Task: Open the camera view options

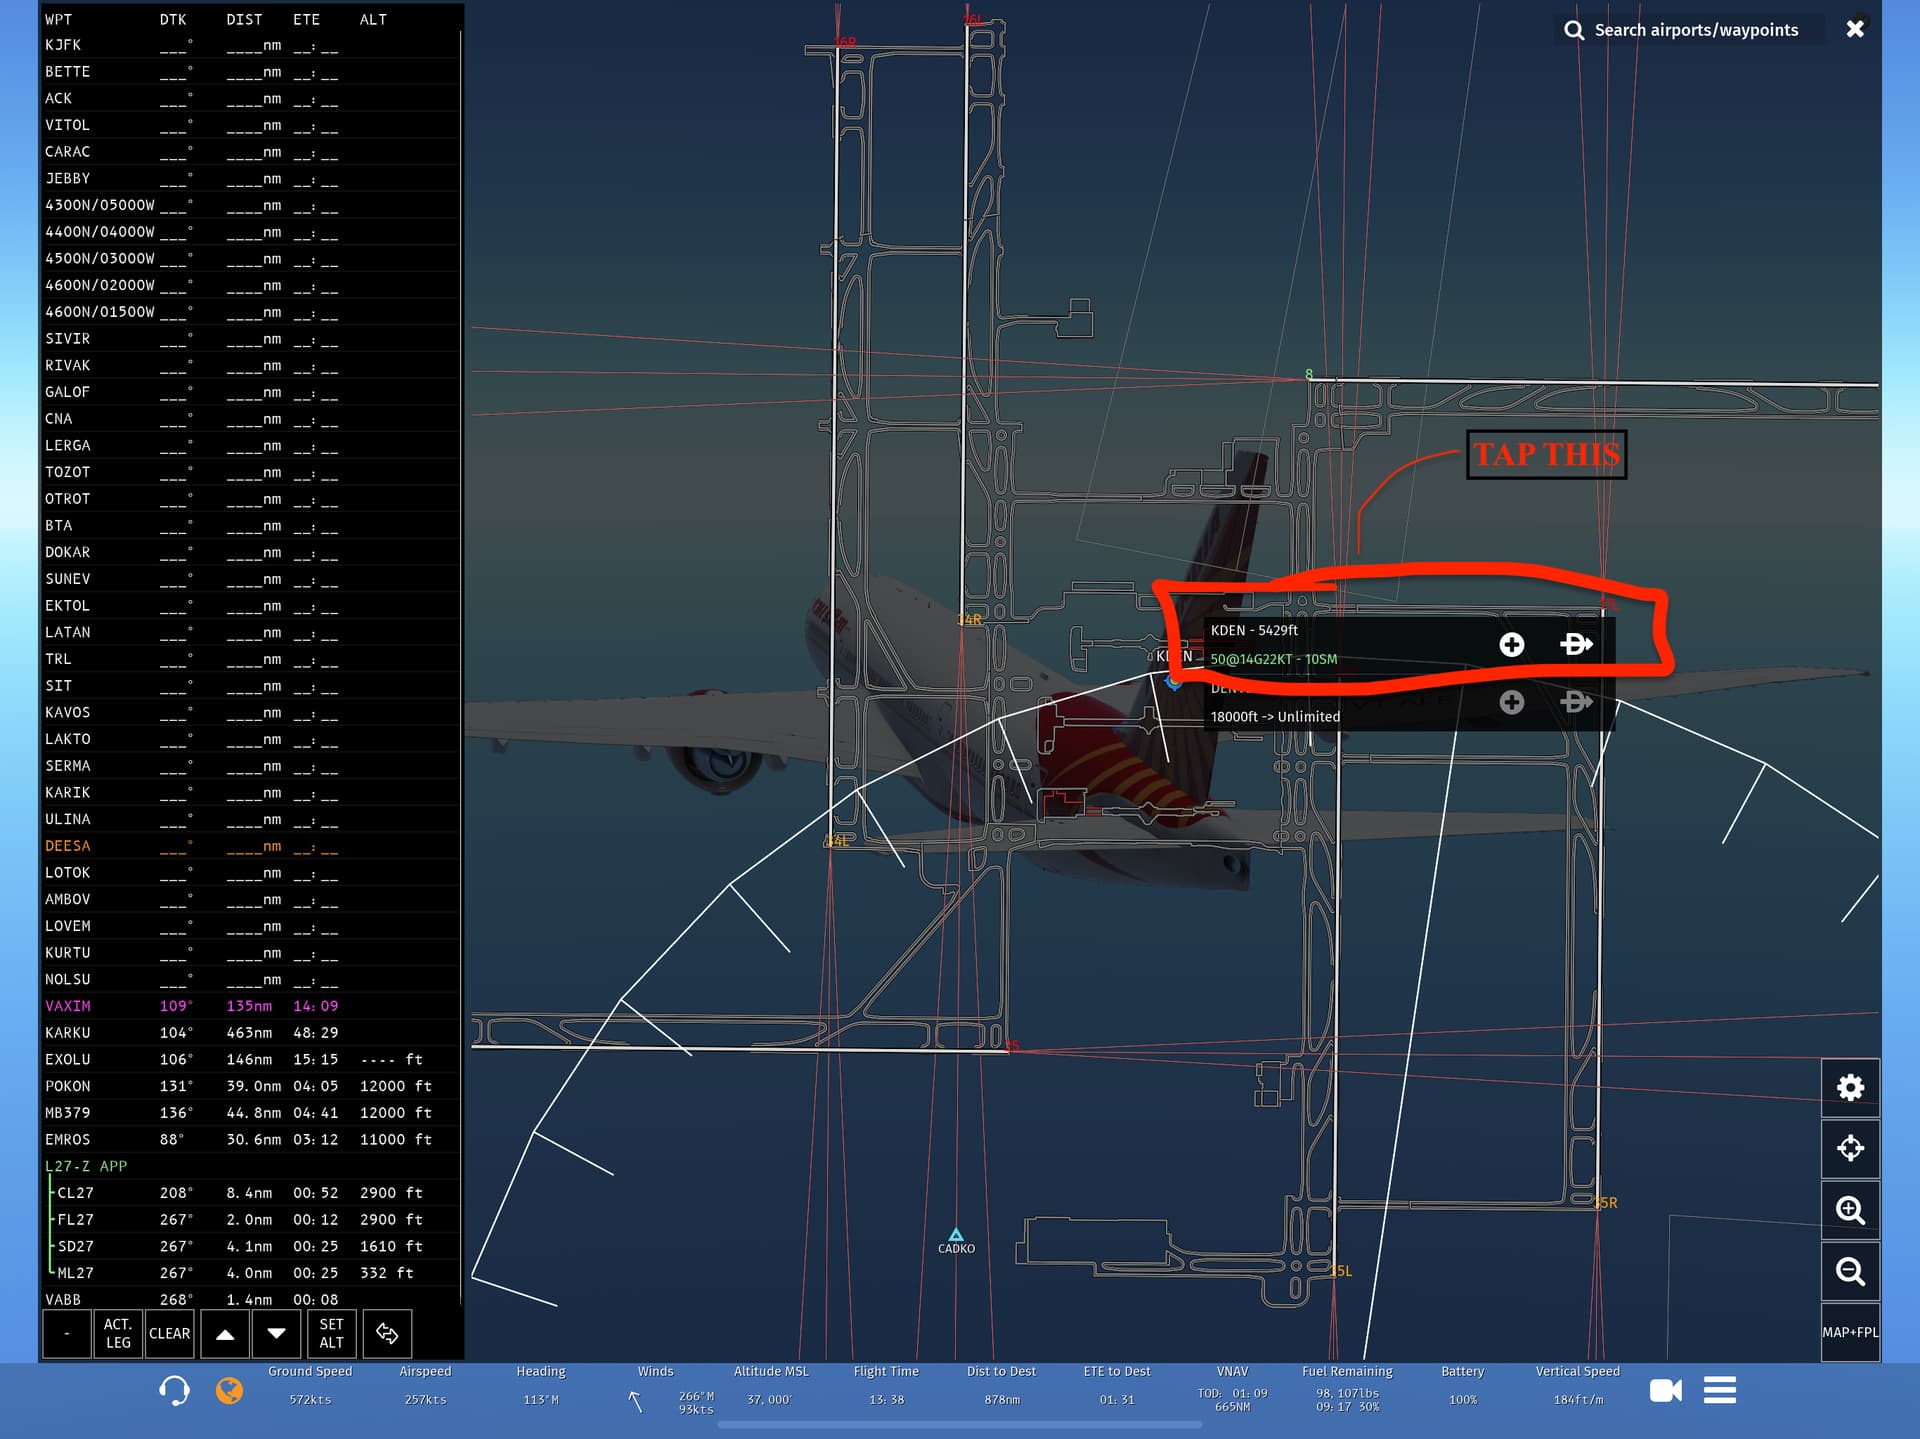Action: (1665, 1390)
